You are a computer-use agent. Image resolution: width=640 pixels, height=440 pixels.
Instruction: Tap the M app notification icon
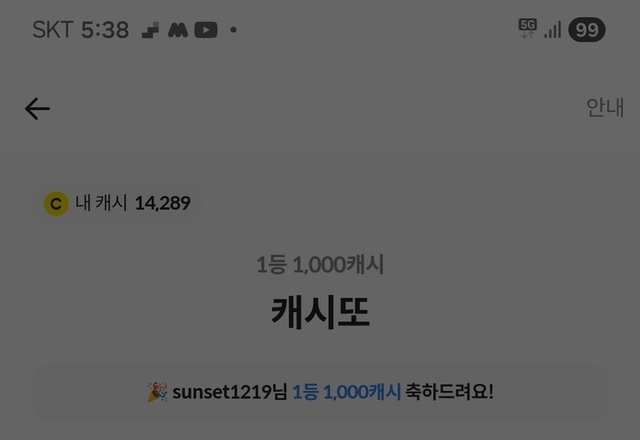click(x=178, y=30)
